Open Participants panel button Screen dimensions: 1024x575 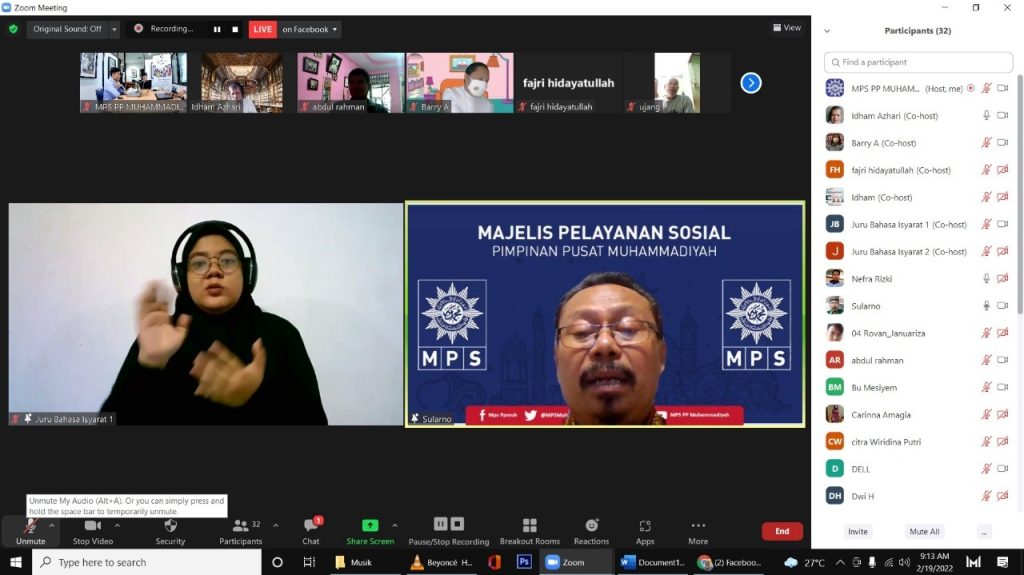(x=240, y=531)
